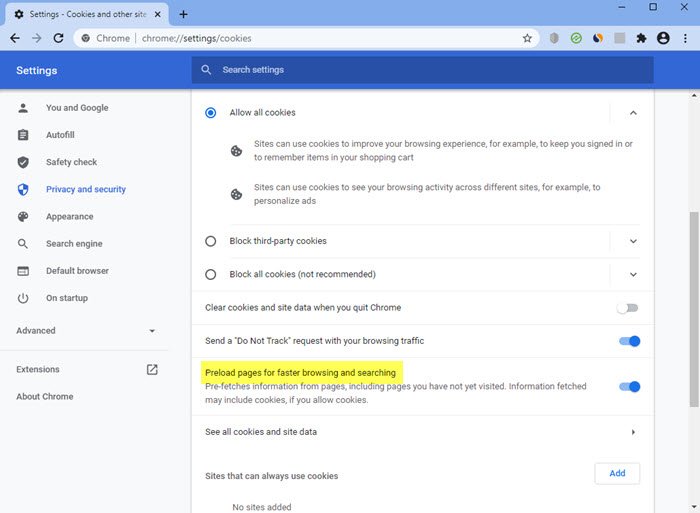The image size is (700, 513).
Task: Click the vertical scrollbar thumb
Action: 694,309
